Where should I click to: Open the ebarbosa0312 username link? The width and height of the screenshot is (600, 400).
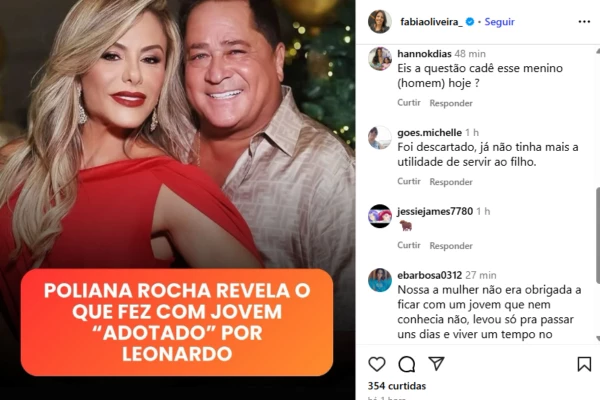click(x=429, y=275)
